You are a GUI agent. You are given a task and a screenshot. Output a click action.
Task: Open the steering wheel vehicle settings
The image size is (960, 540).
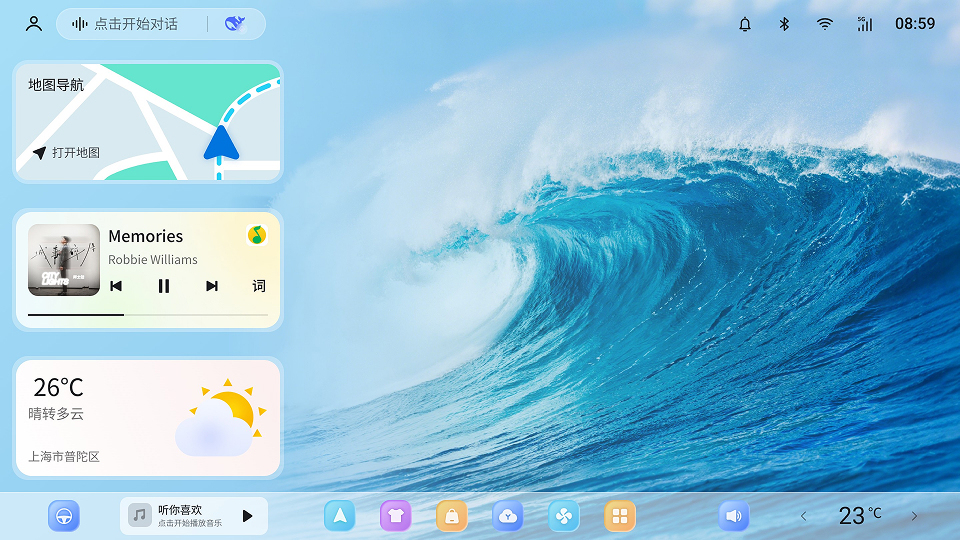point(64,516)
